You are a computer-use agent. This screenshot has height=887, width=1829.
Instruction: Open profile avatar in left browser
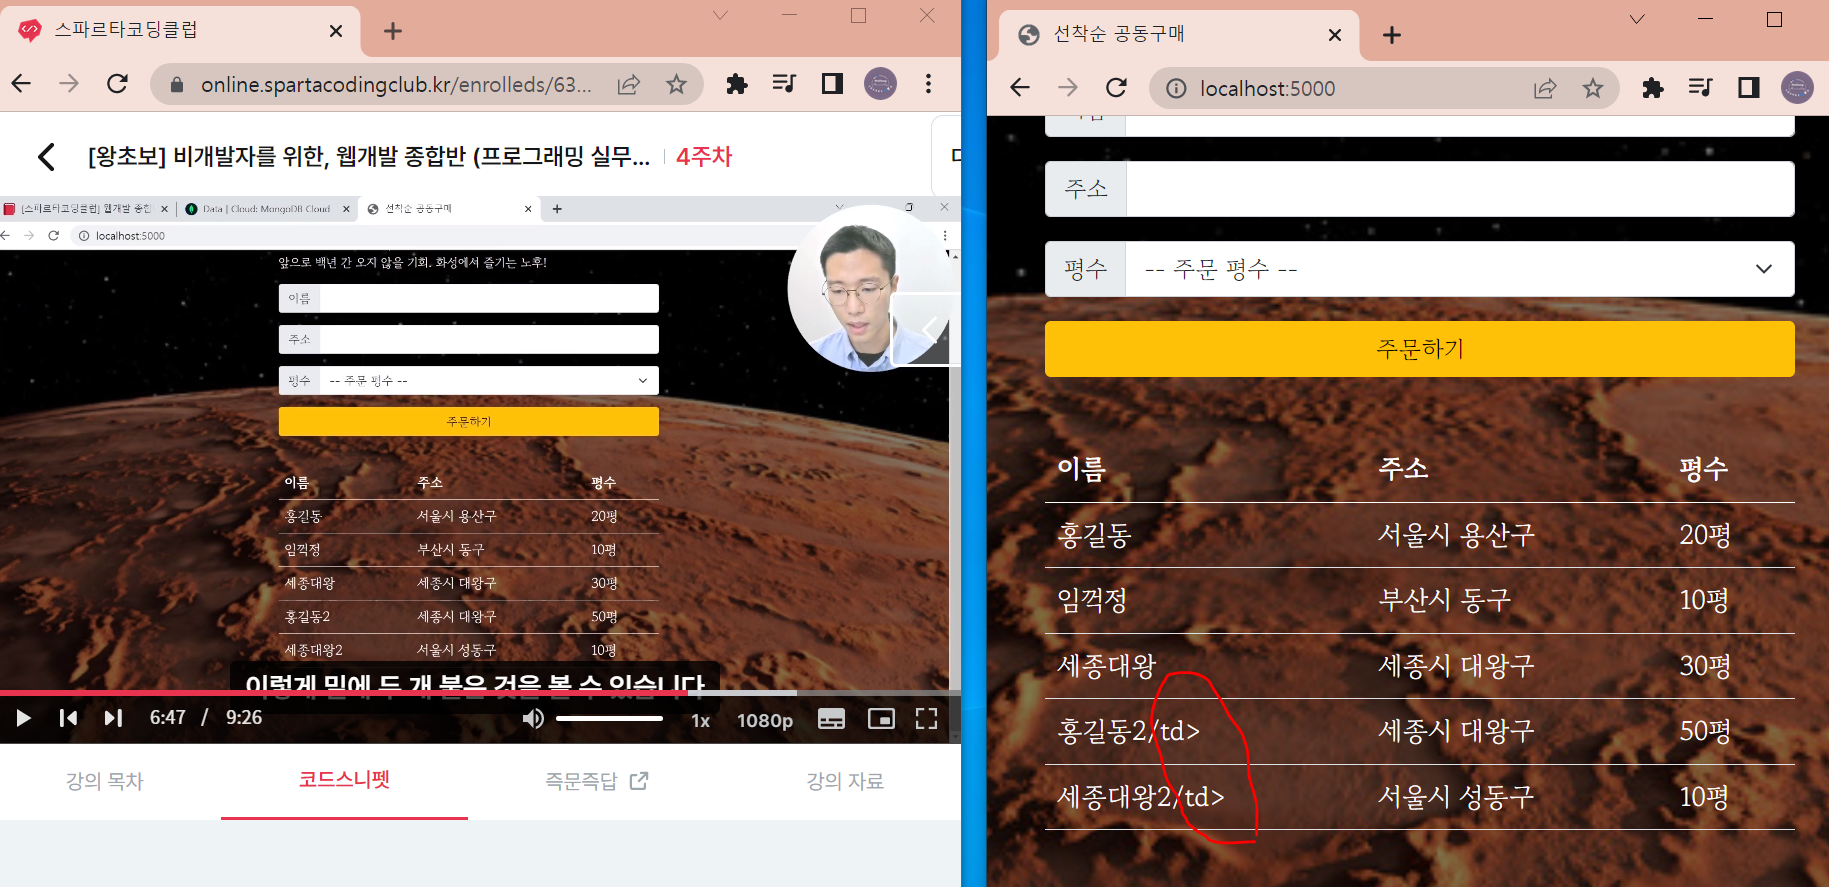point(880,84)
